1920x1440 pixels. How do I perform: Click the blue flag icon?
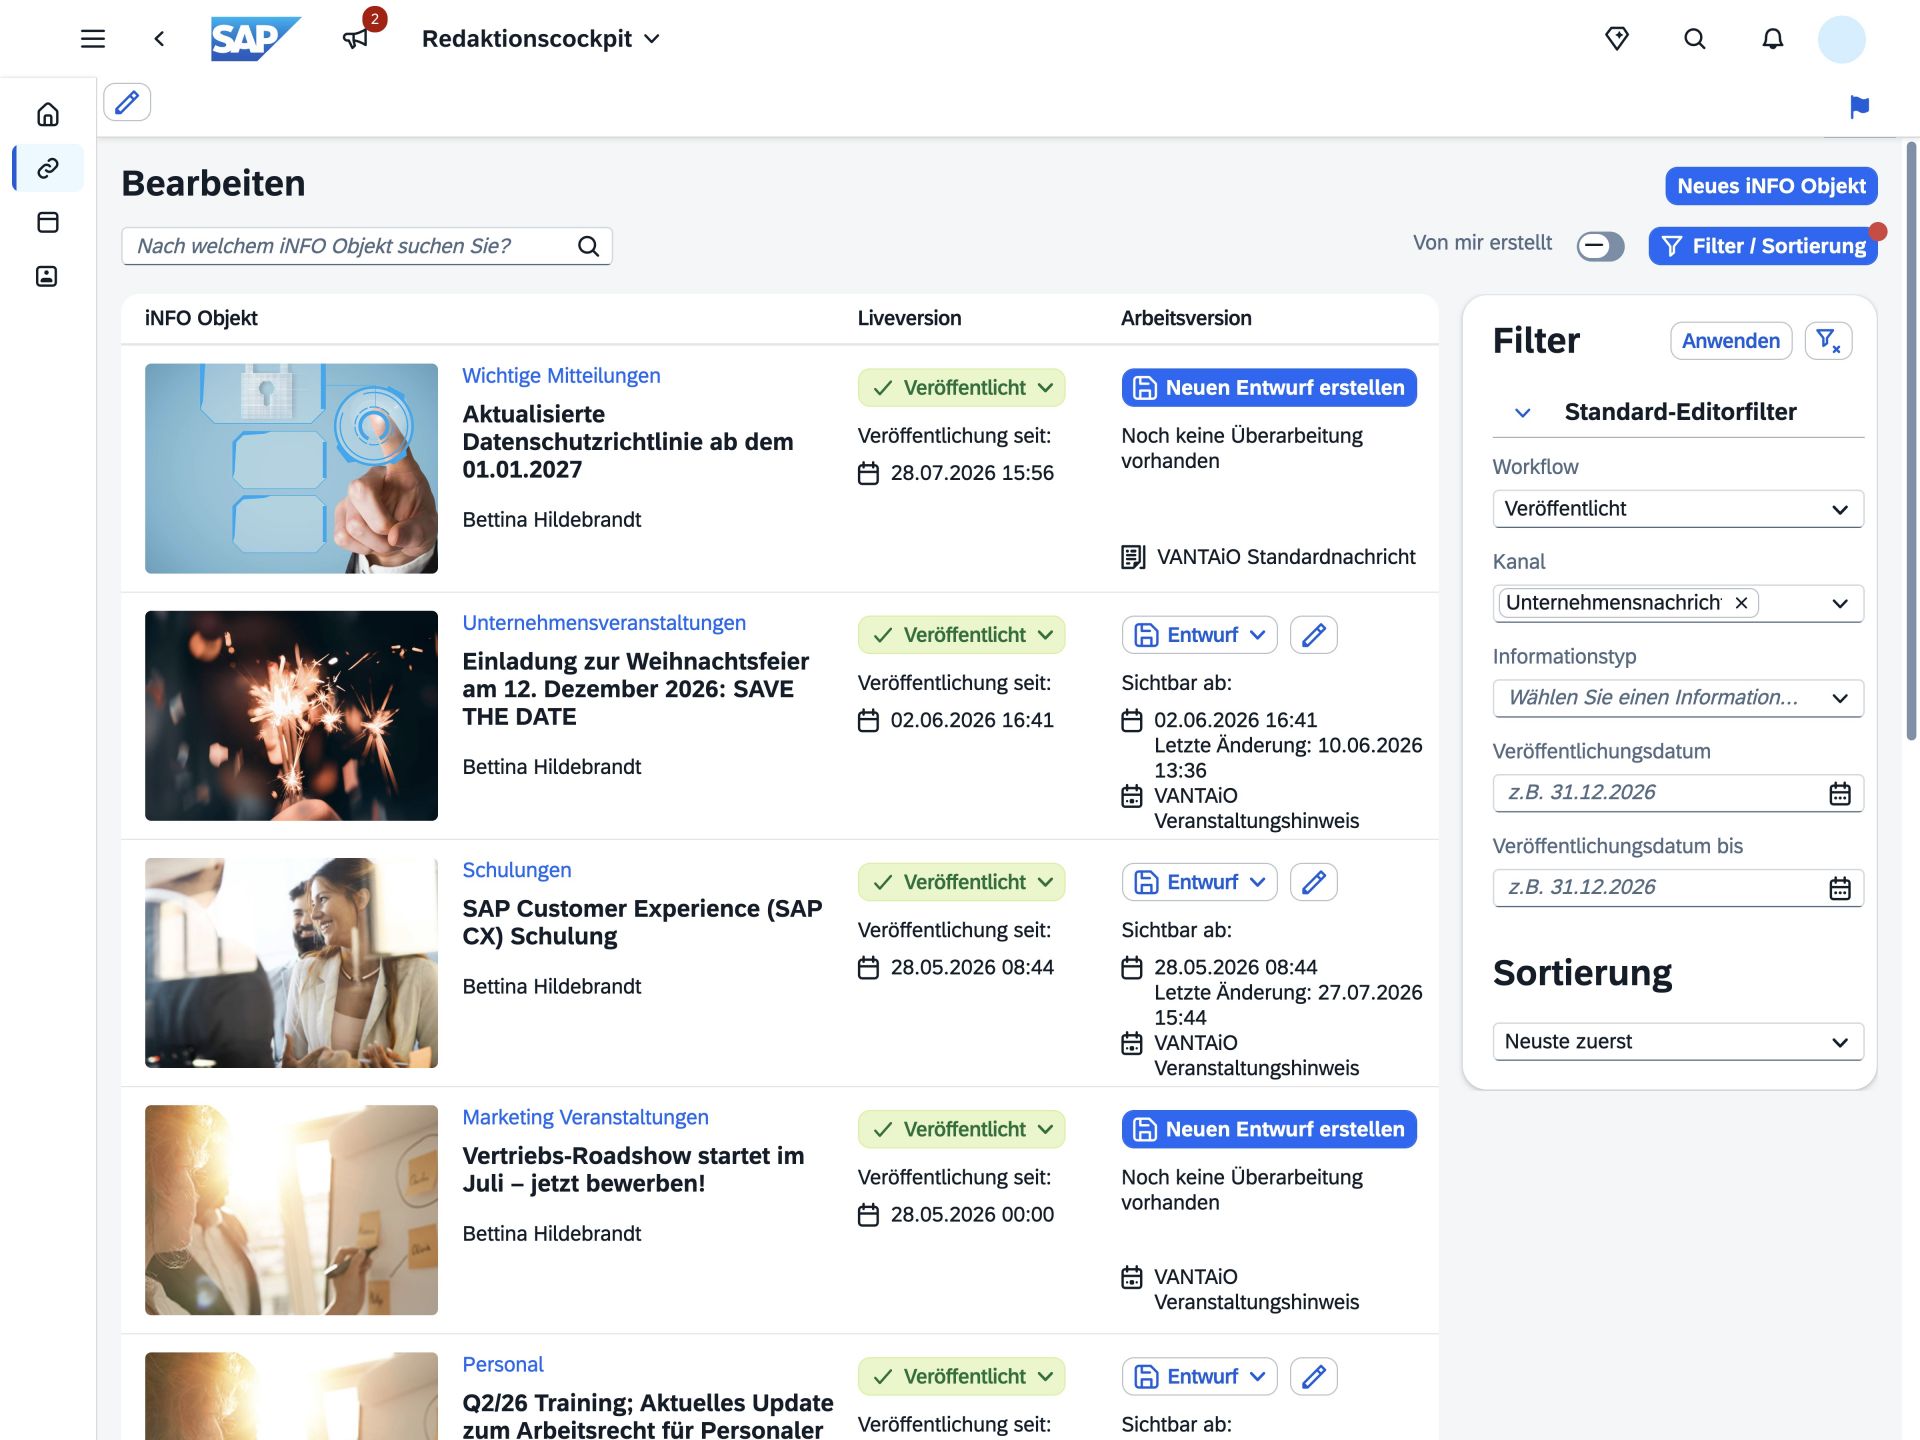(1860, 107)
